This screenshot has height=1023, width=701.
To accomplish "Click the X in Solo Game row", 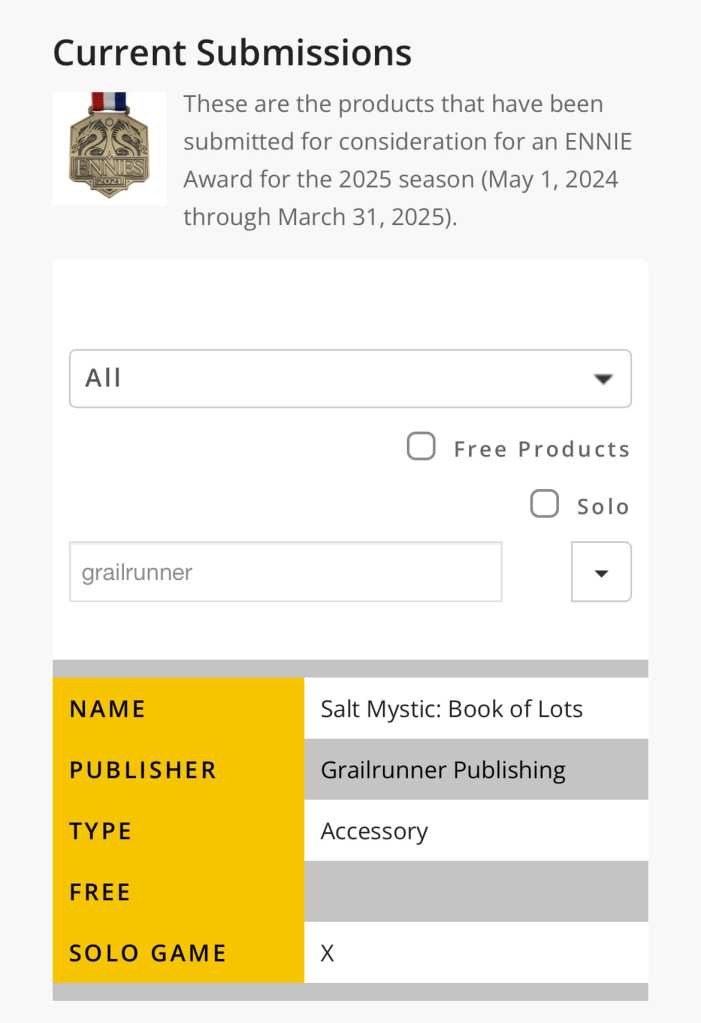I will click(327, 953).
